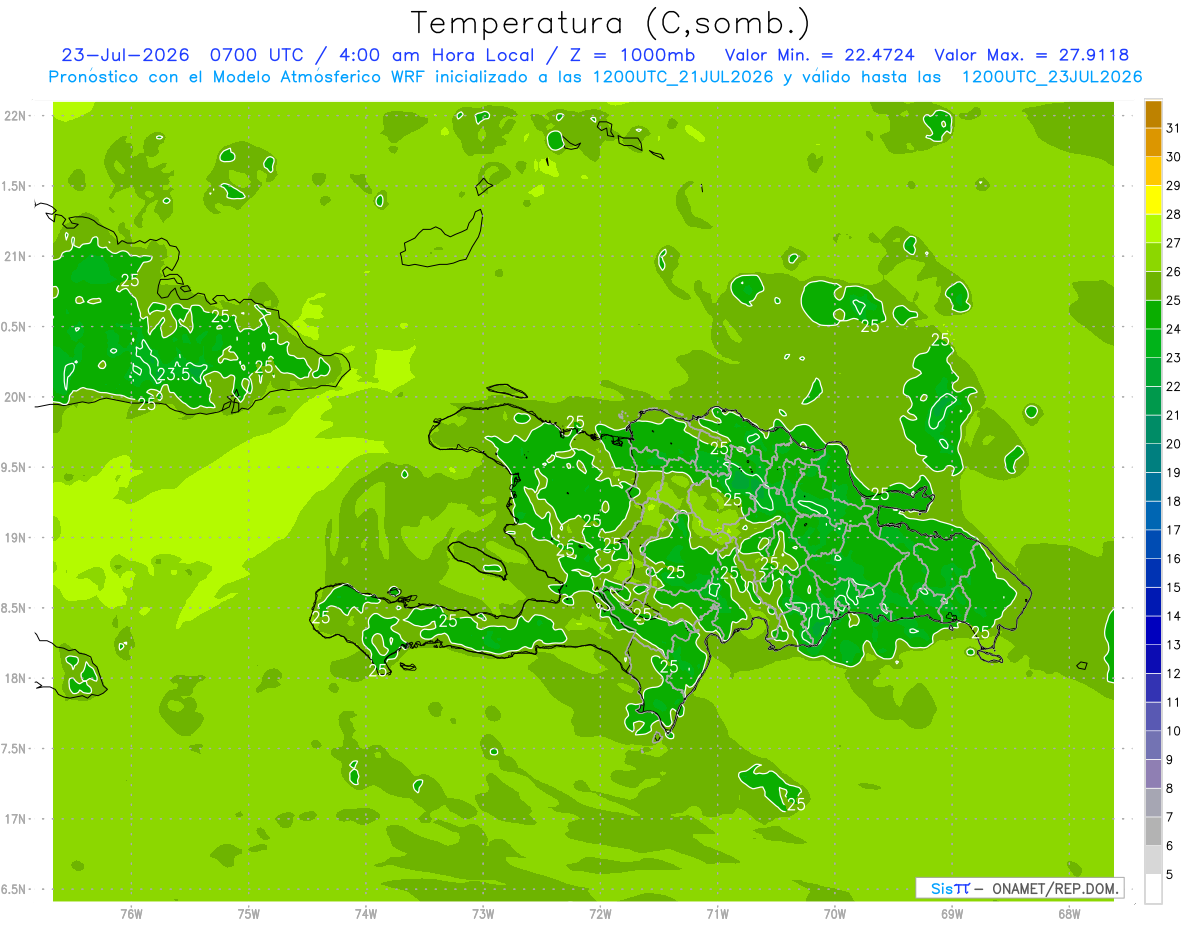1200x927 pixels.
Task: Pick the yellow swatch between 28 and 29
Action: coord(1153,200)
